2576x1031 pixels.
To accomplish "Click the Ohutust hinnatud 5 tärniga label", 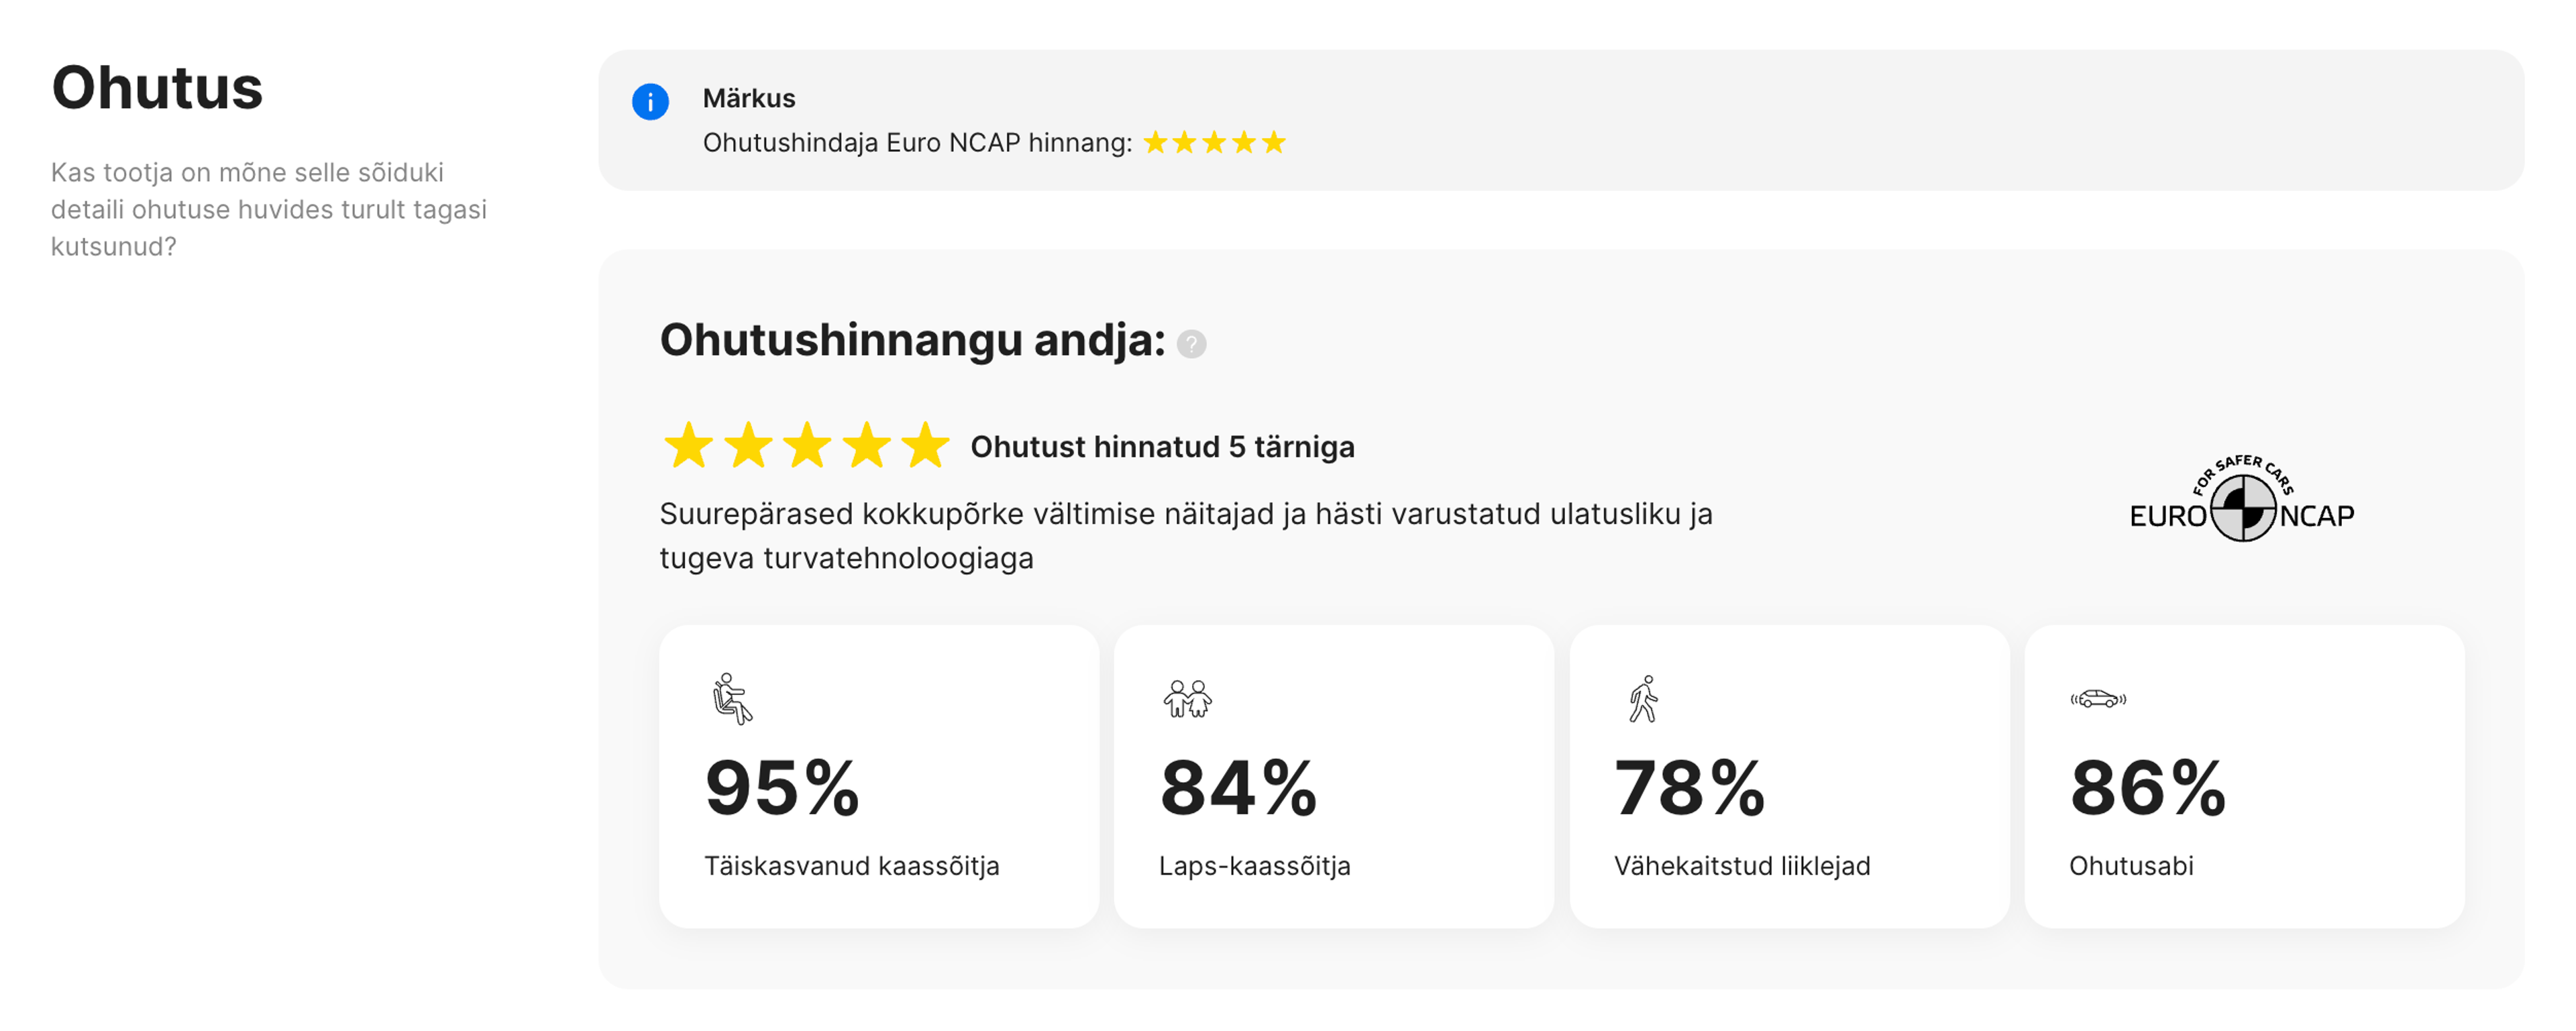I will [1162, 447].
